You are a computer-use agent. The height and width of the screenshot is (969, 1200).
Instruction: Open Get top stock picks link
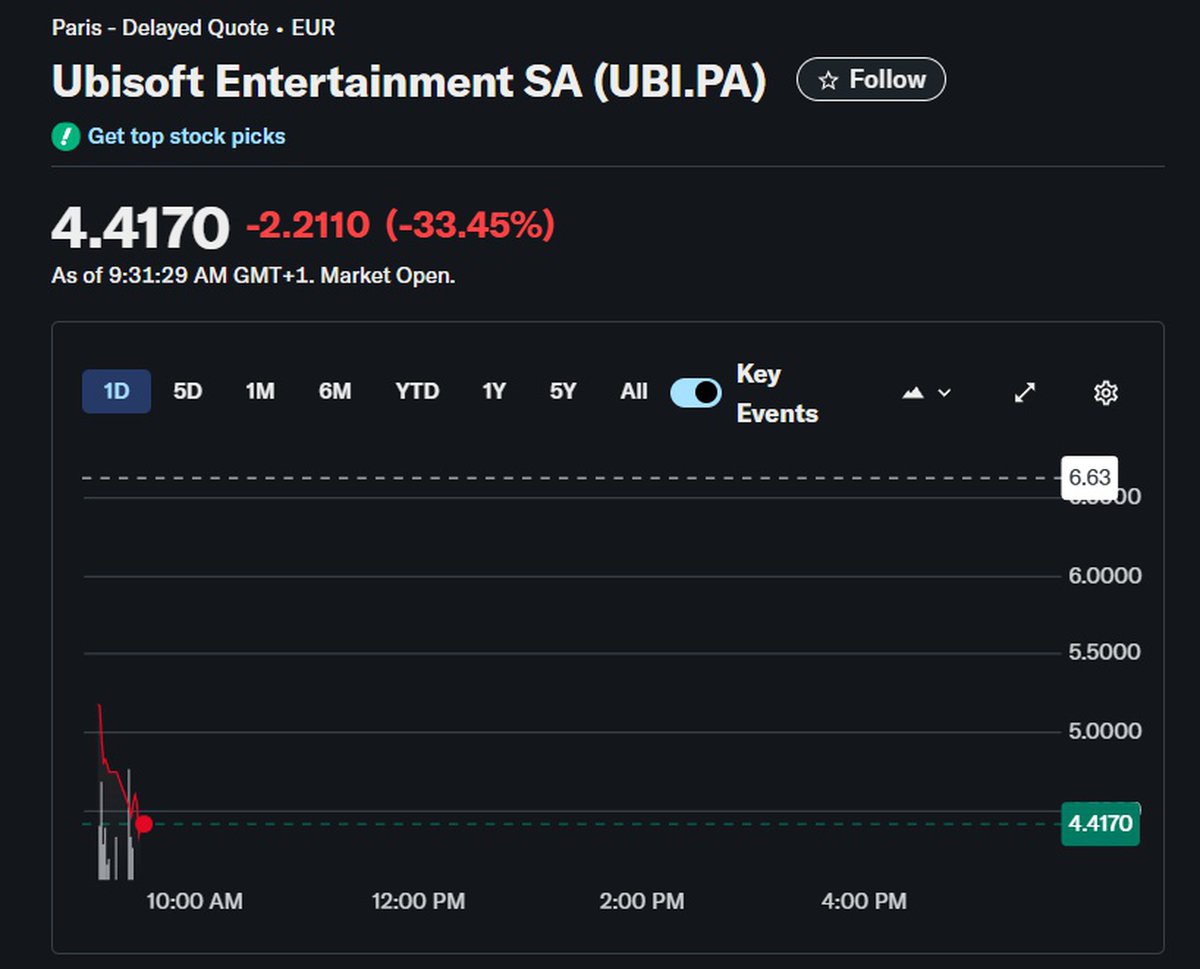(x=186, y=137)
